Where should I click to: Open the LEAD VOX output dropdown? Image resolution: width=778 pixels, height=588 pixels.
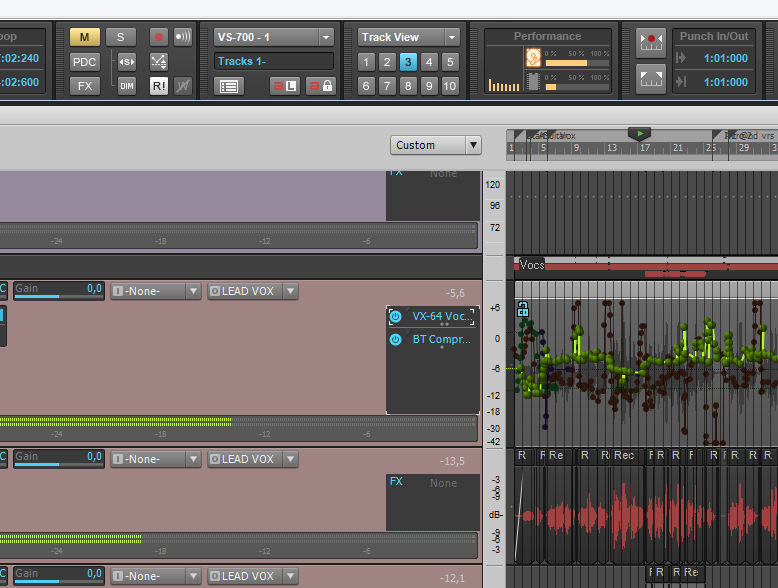coord(252,291)
